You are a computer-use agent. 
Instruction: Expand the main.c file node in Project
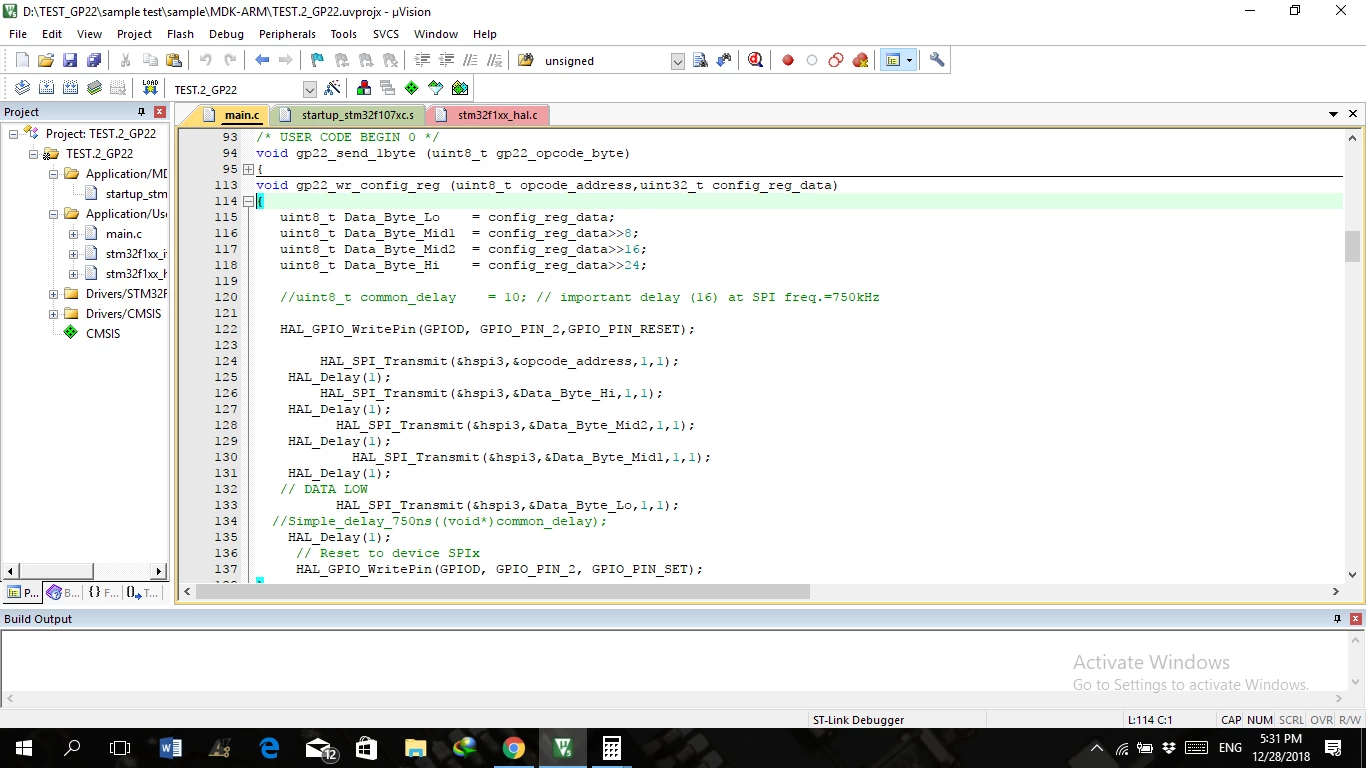tap(73, 233)
